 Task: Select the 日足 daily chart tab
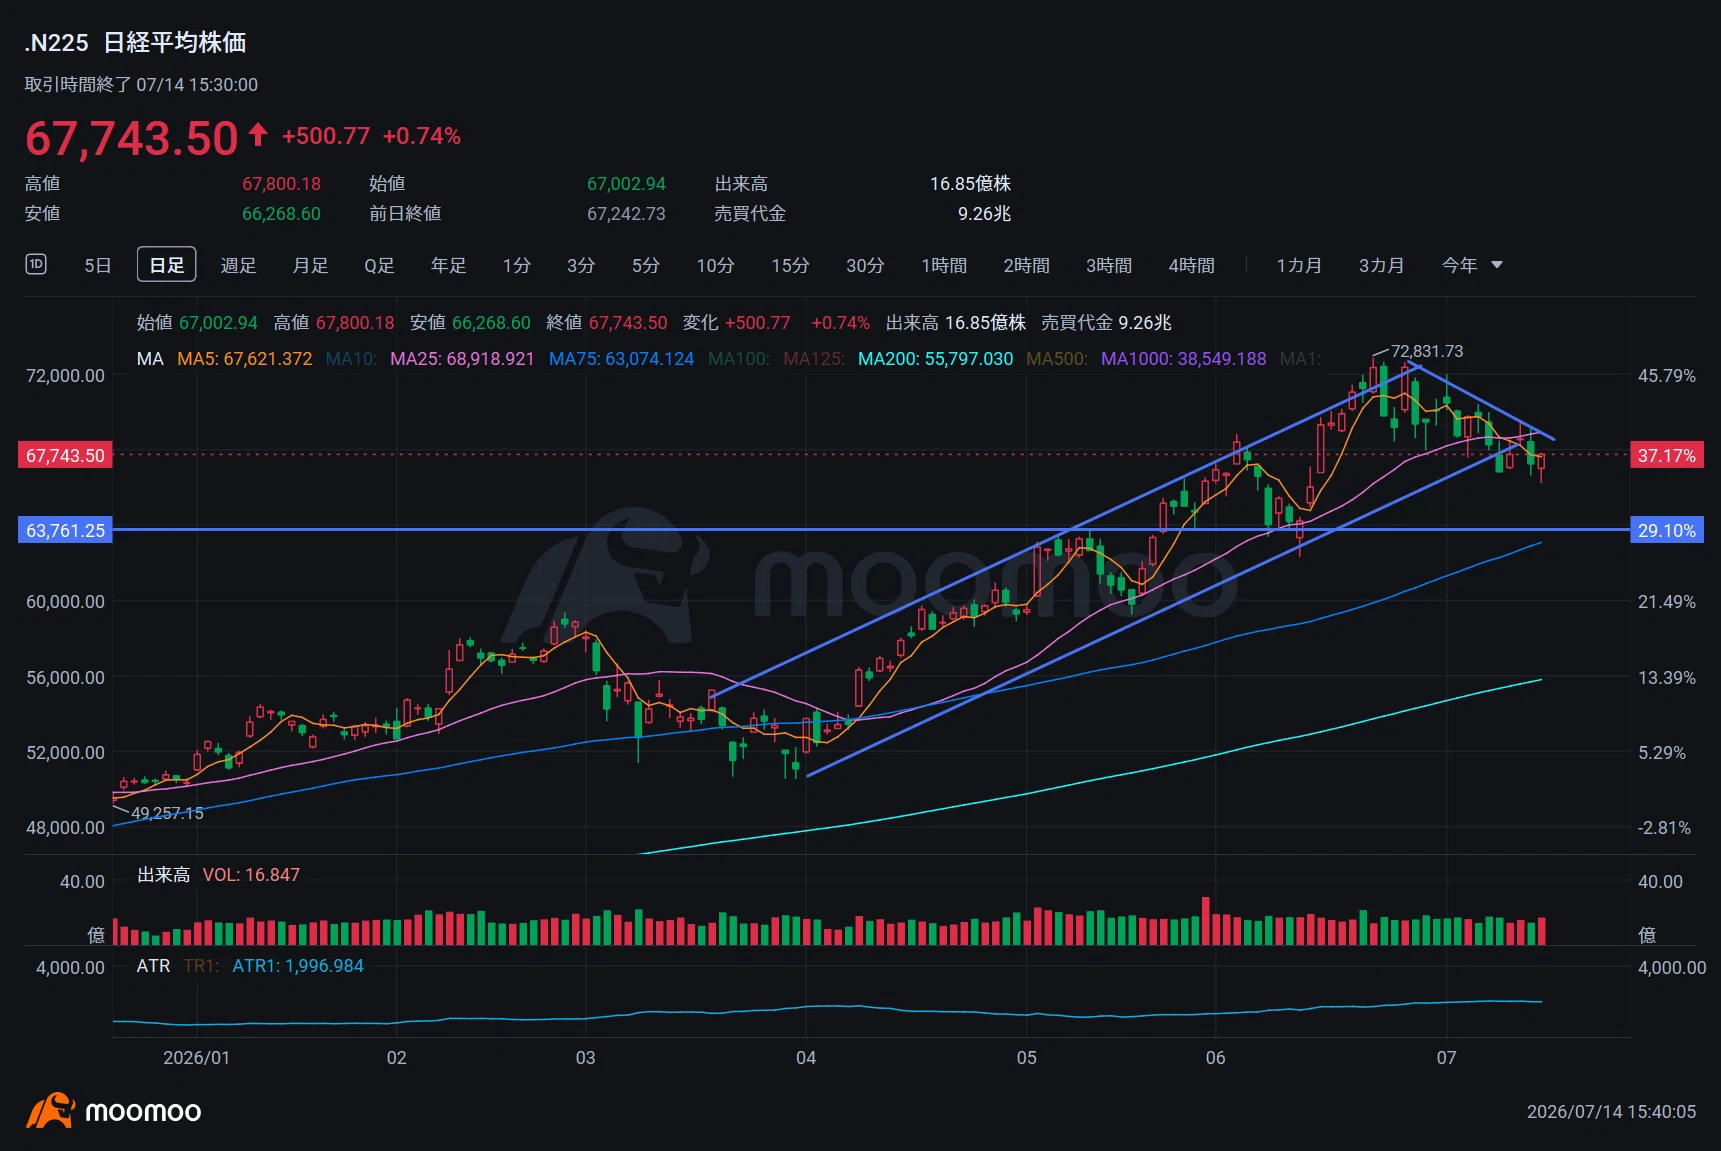point(166,265)
